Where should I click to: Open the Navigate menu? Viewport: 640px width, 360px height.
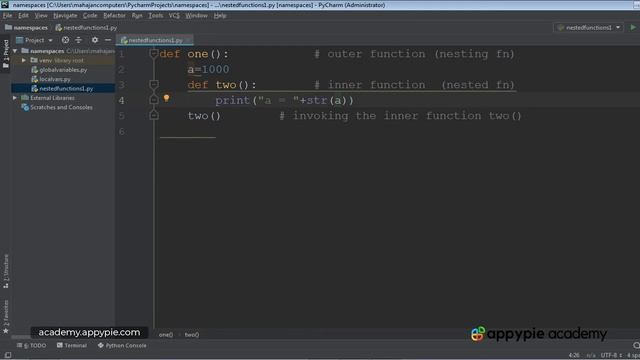pyautogui.click(x=65, y=16)
